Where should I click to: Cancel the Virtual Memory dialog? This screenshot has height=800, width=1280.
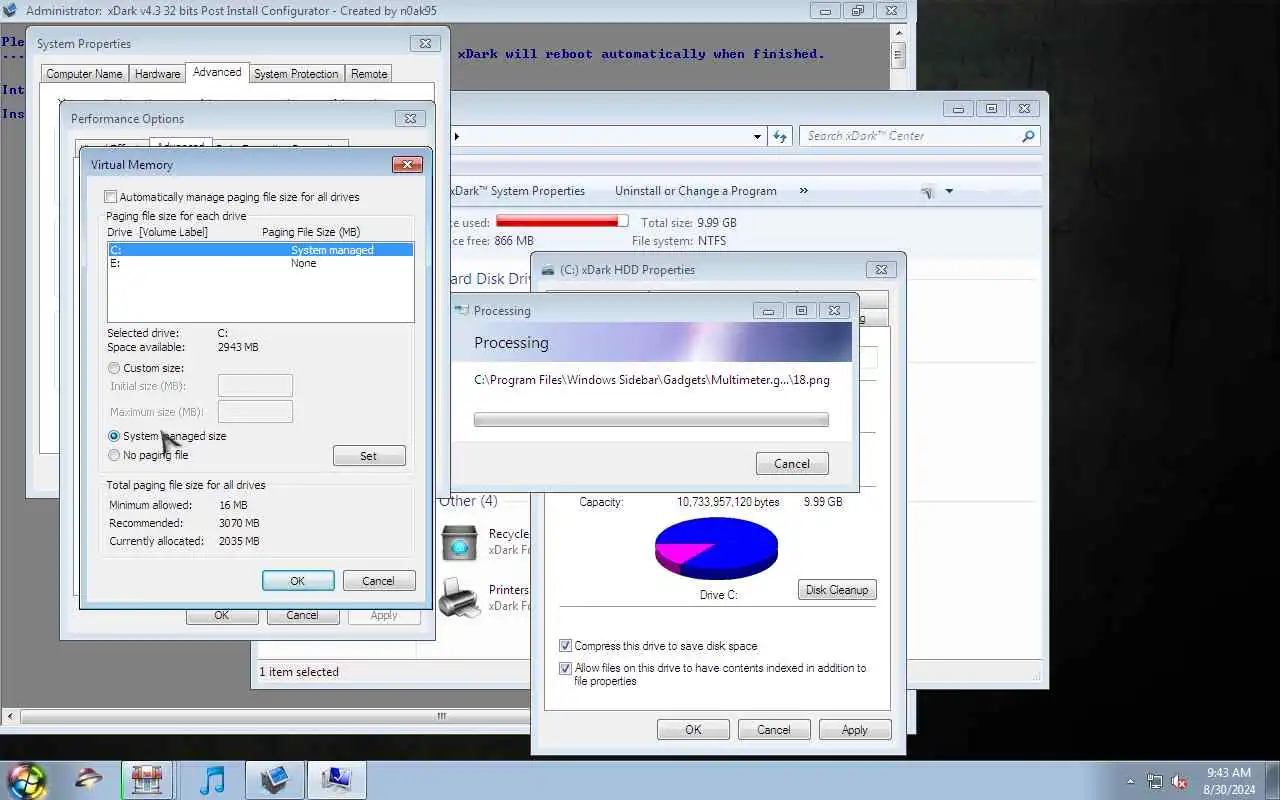pos(378,581)
